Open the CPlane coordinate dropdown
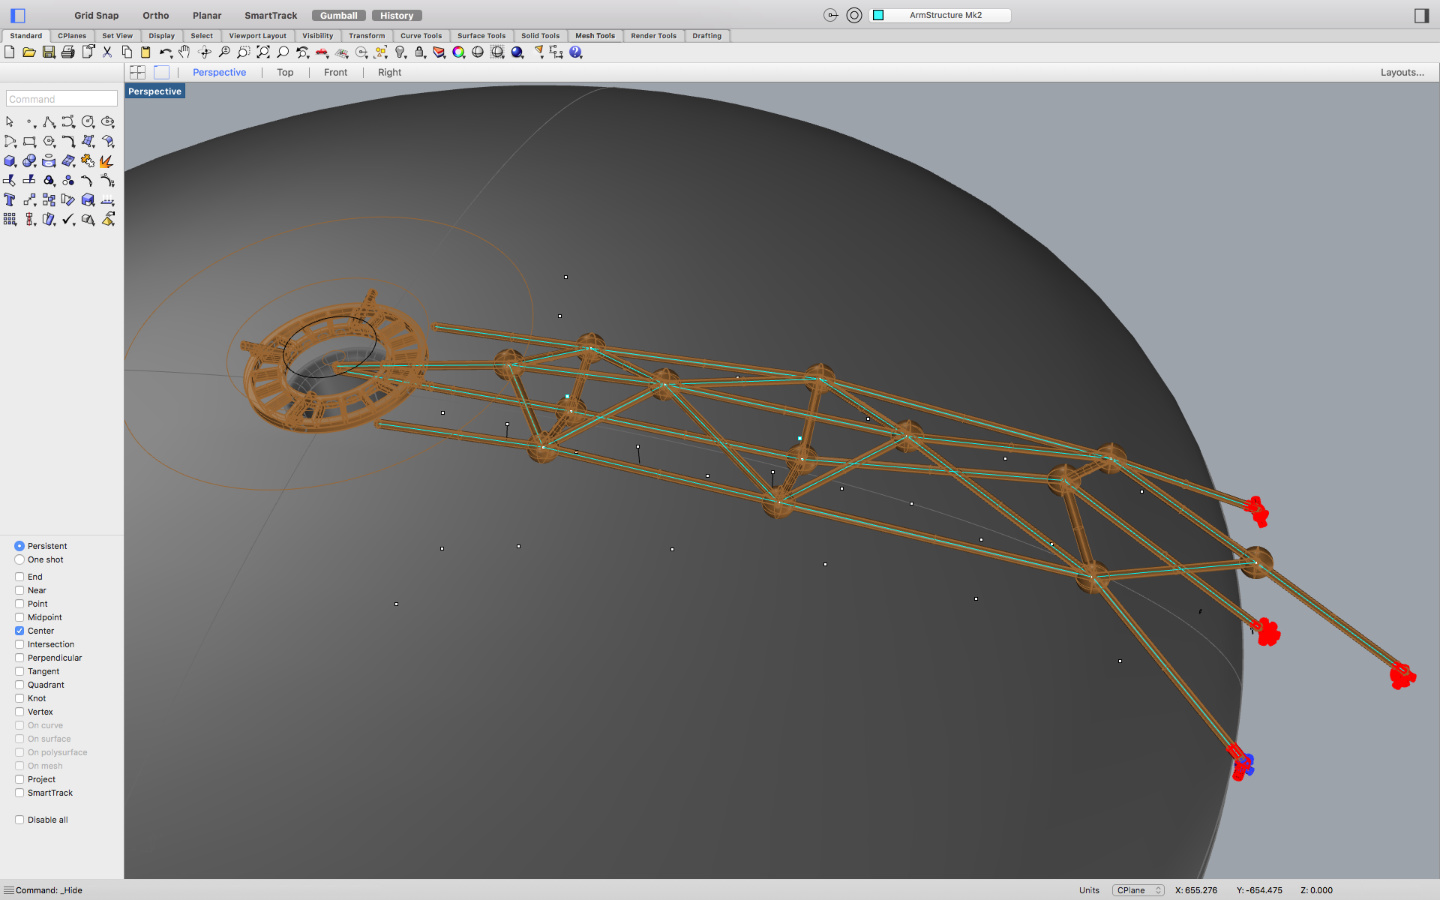The width and height of the screenshot is (1440, 900). 1138,890
